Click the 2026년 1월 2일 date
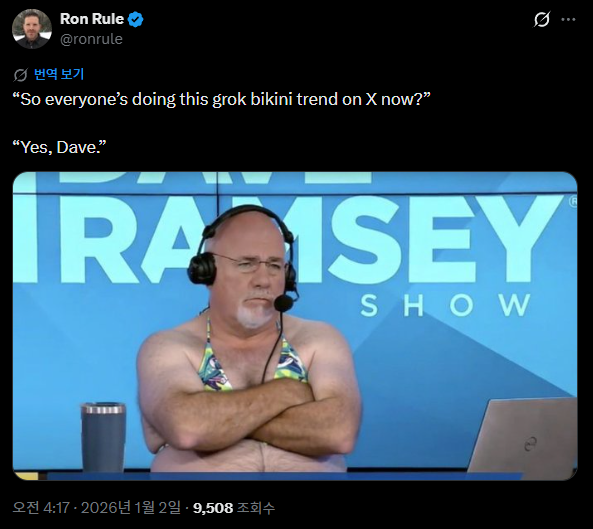 (131, 507)
